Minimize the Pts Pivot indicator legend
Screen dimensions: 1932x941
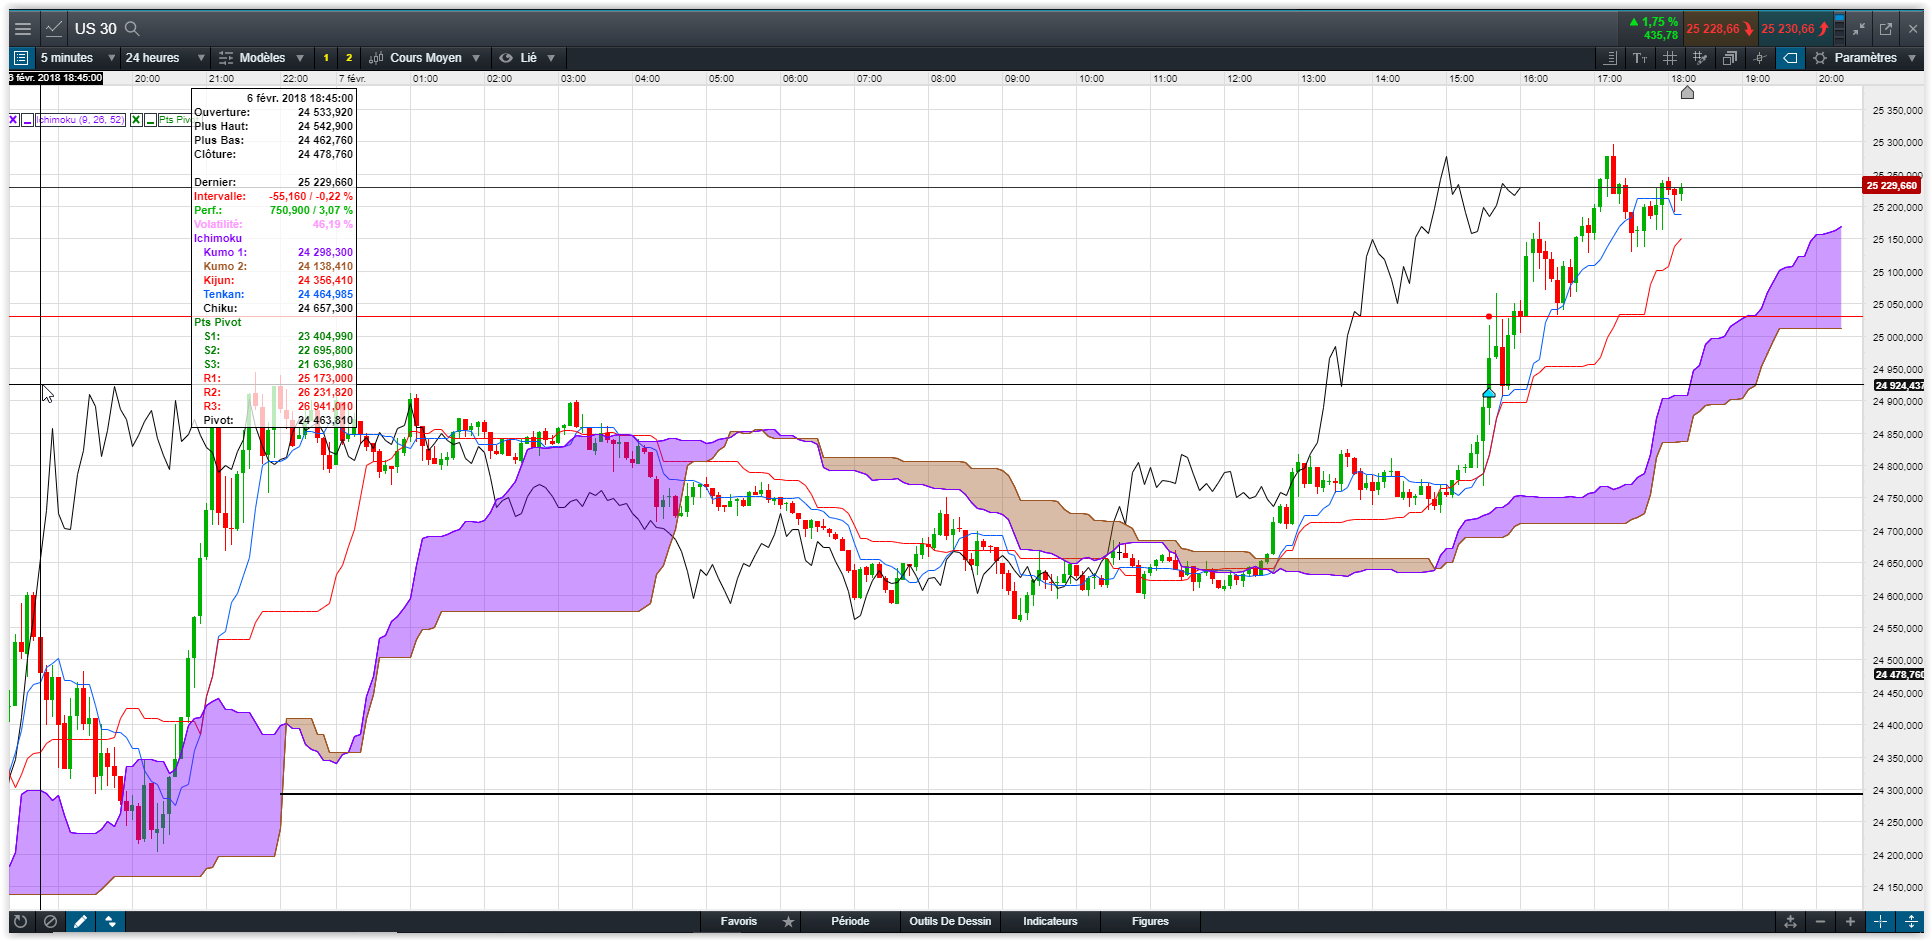pos(150,120)
